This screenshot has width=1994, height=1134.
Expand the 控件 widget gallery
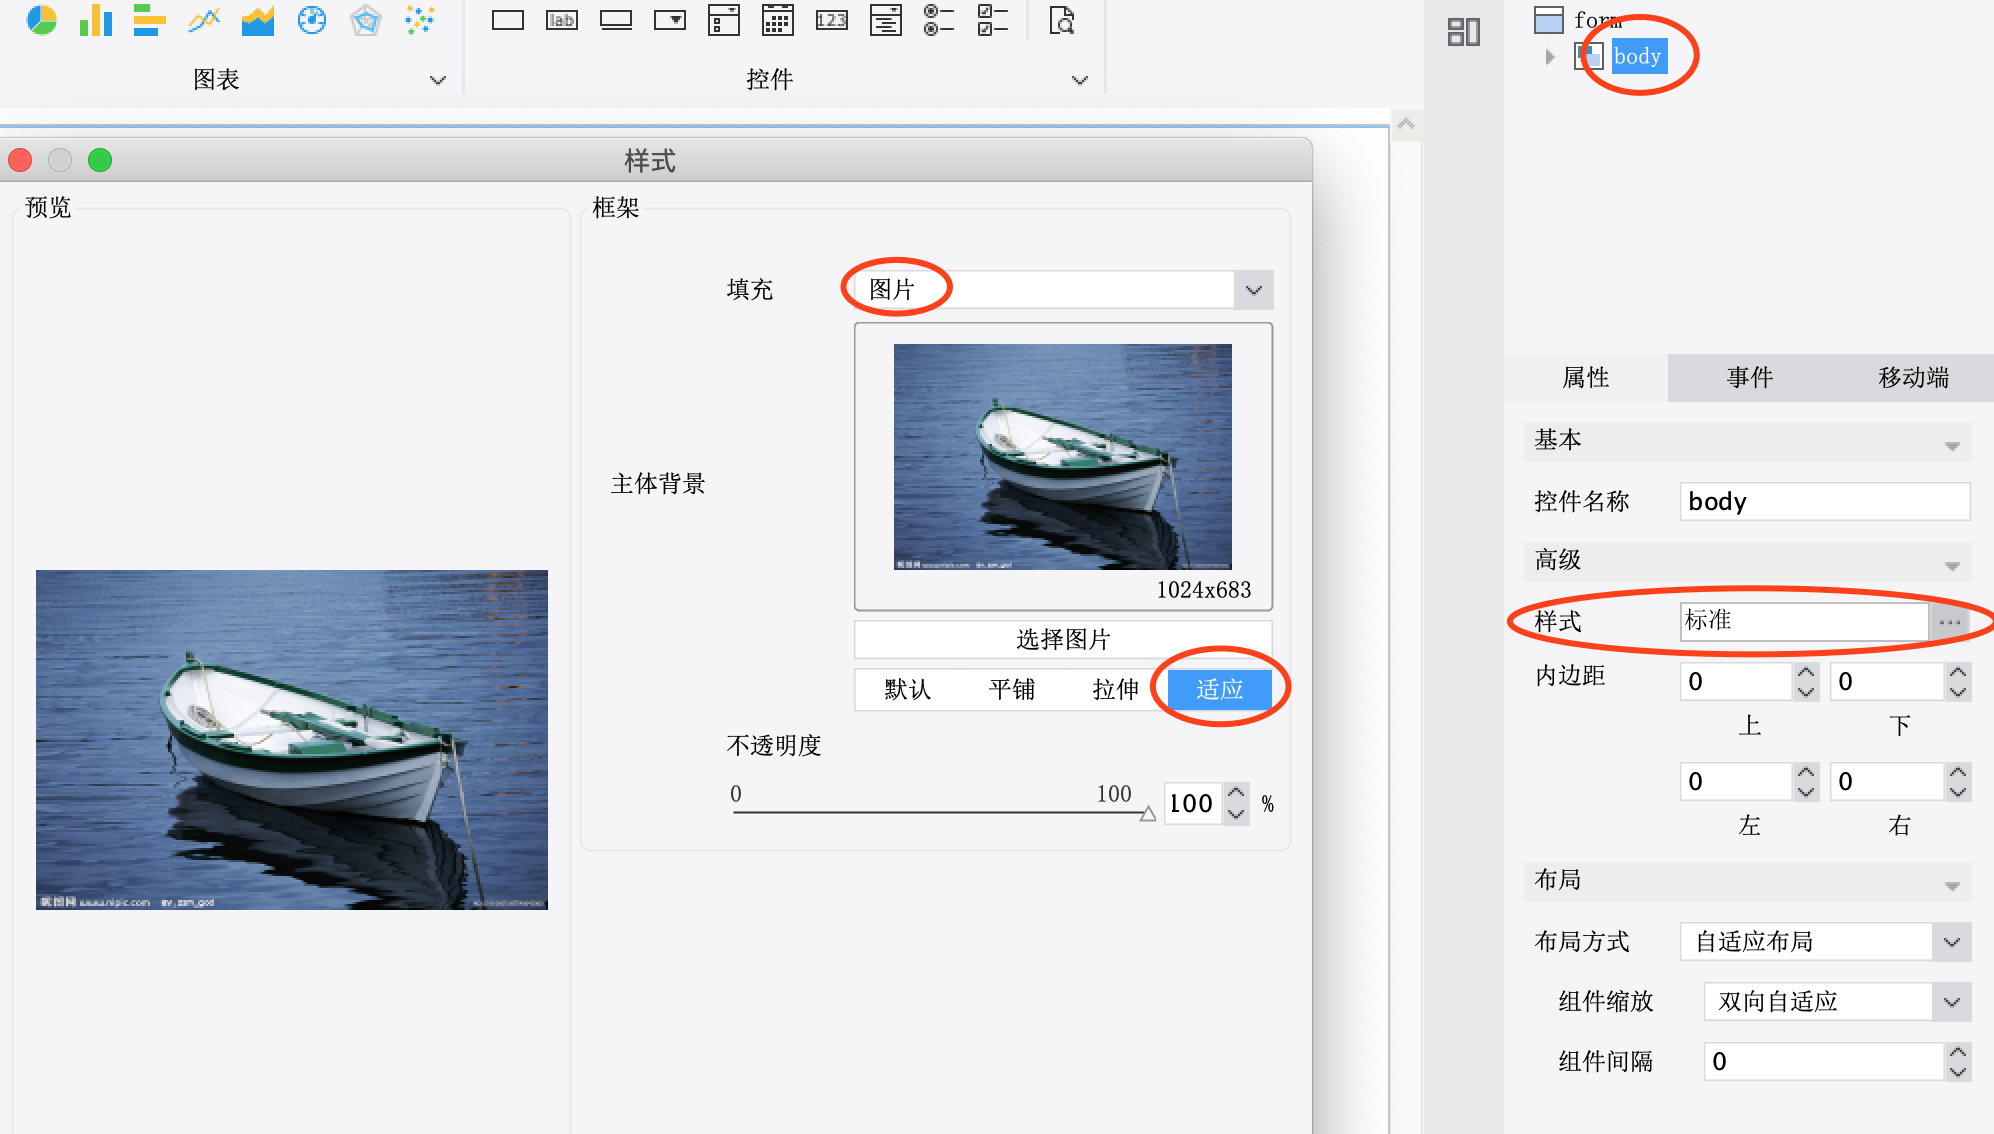[x=1079, y=80]
